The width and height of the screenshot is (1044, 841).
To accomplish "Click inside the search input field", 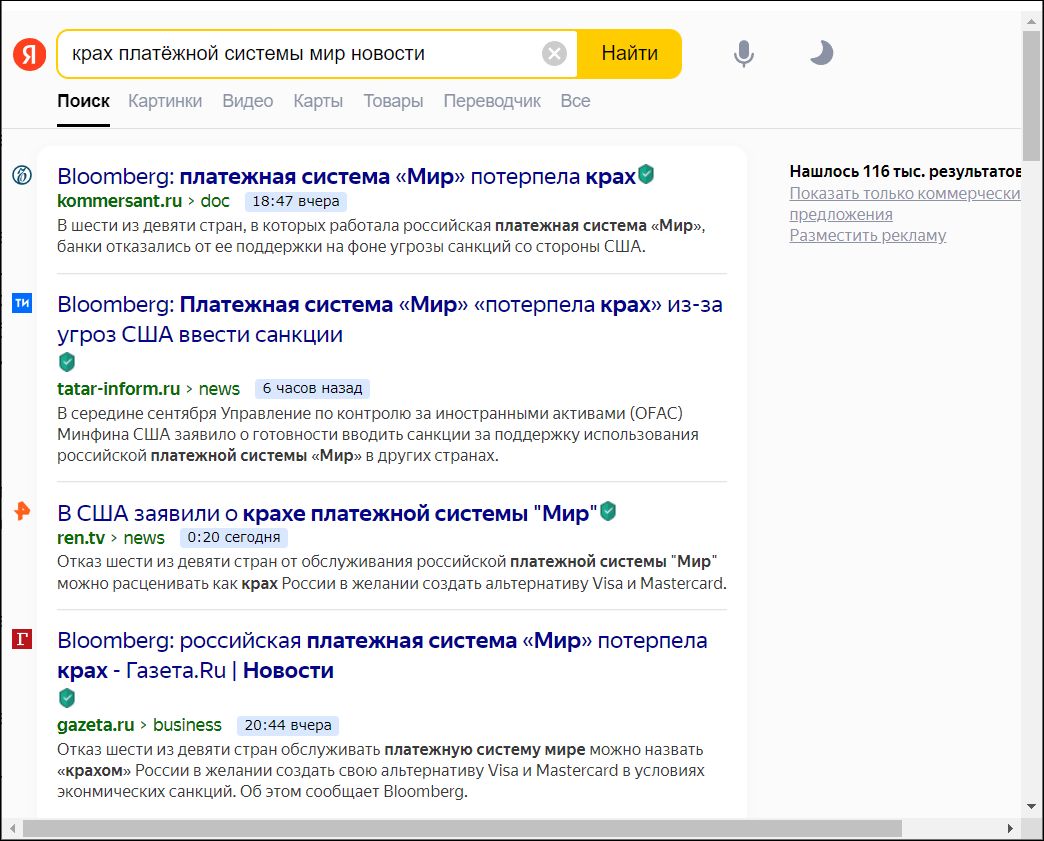I will click(300, 54).
